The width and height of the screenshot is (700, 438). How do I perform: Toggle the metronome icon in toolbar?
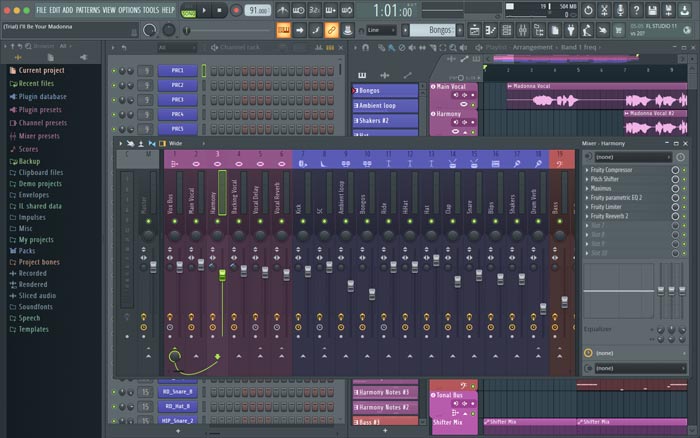coord(282,10)
